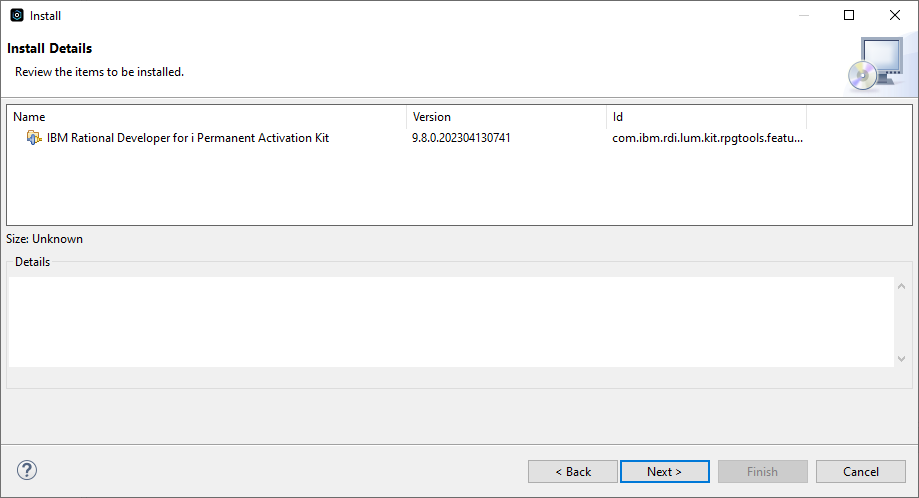Maximize the Install window
The width and height of the screenshot is (919, 498).
coord(849,15)
